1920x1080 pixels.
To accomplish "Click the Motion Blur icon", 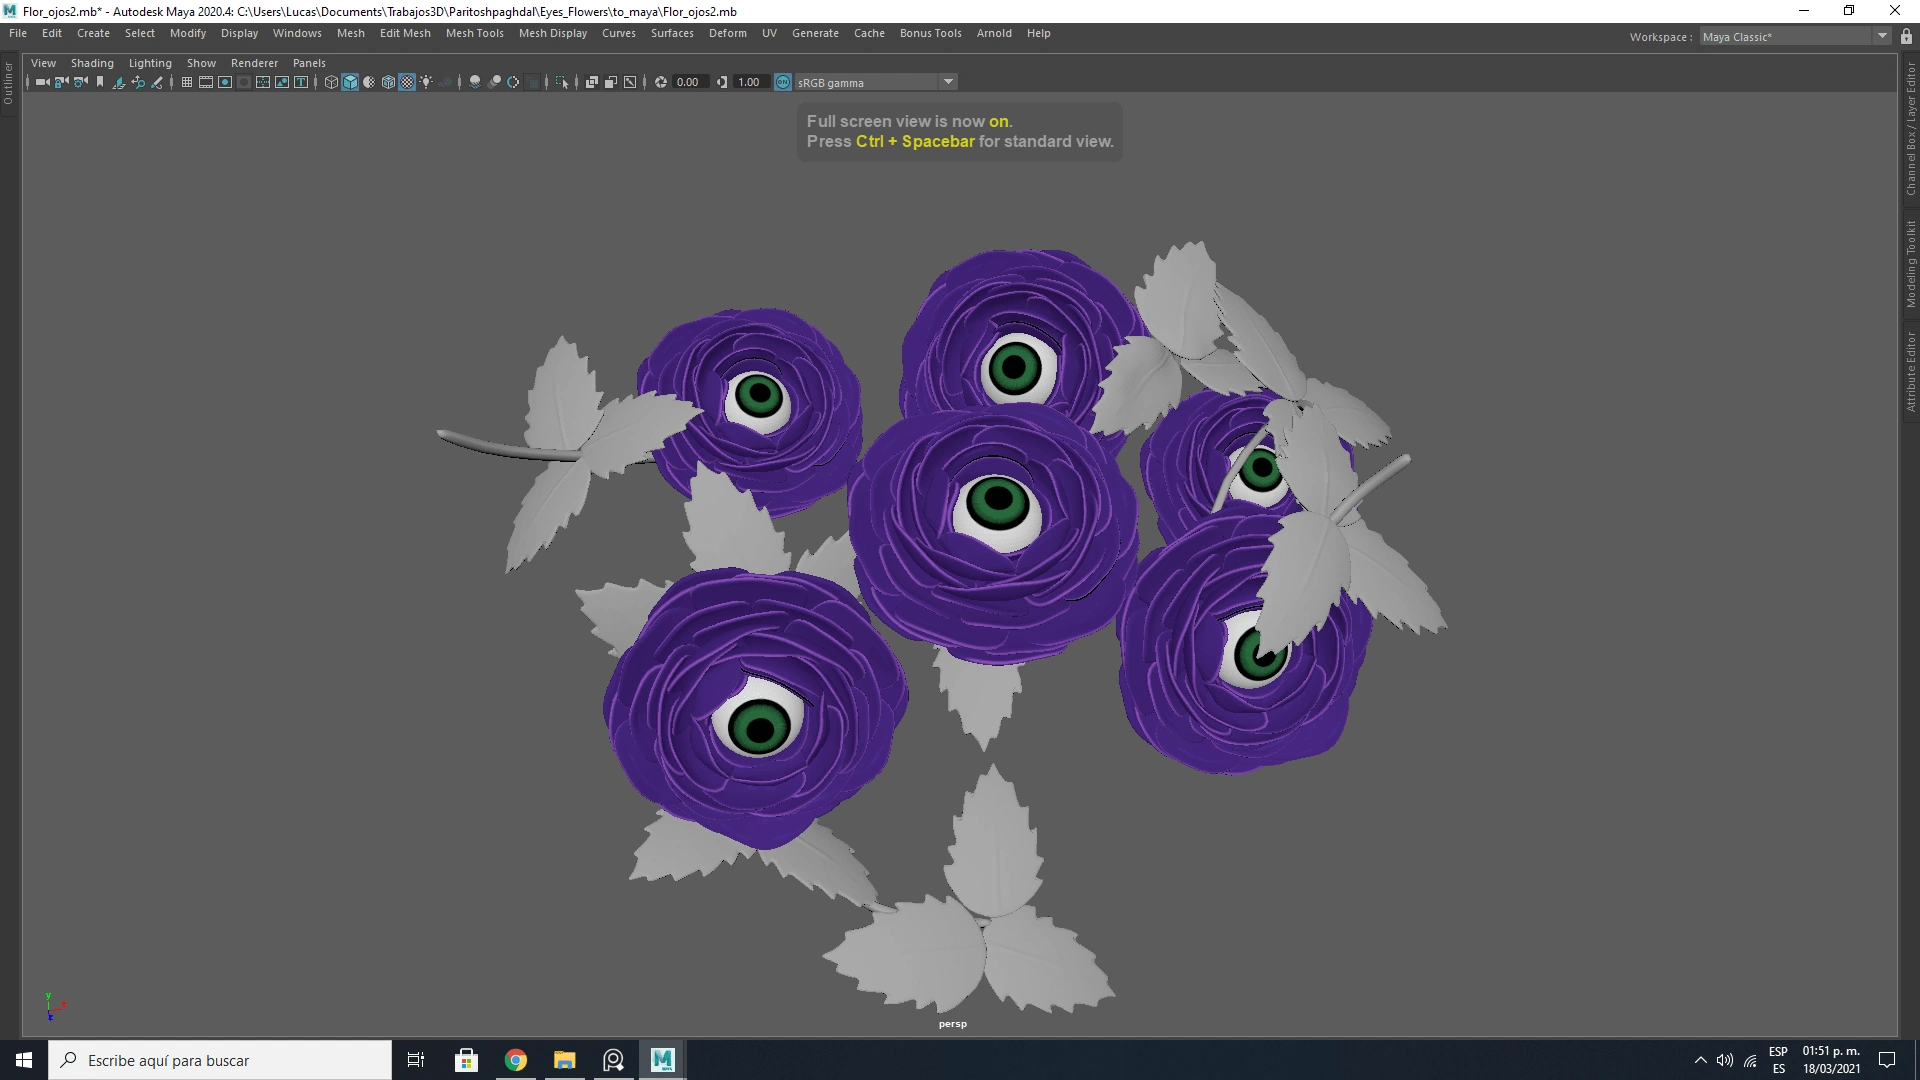I will 494,82.
